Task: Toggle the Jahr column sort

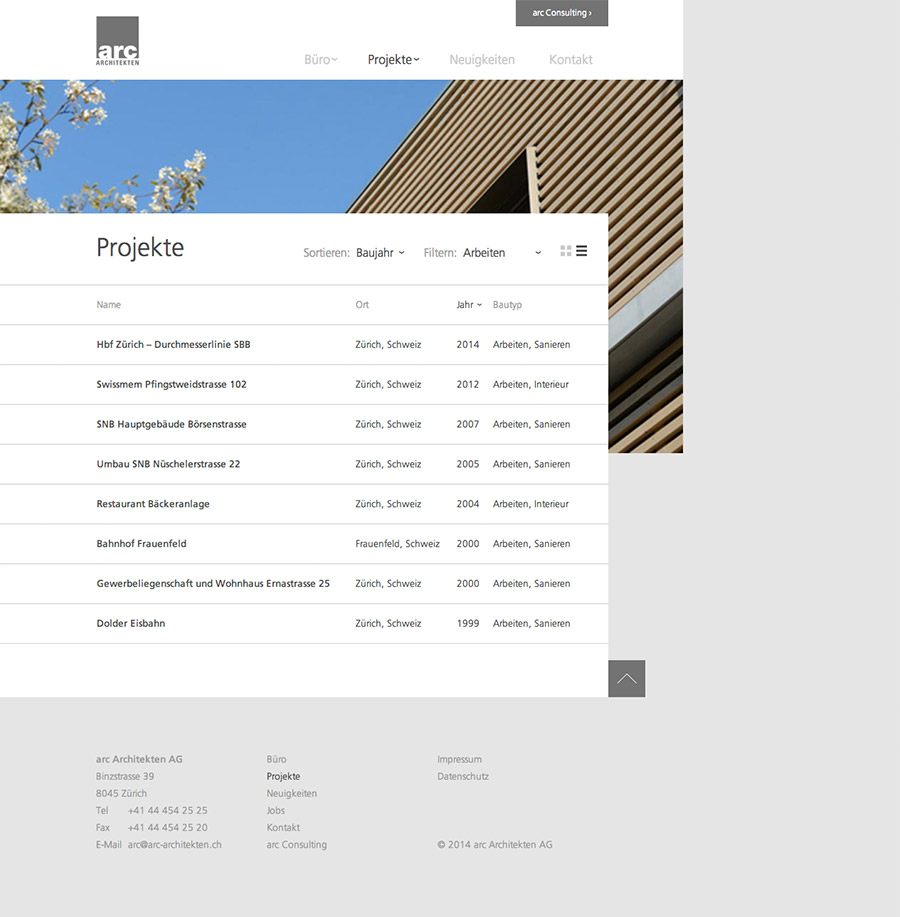Action: 469,305
